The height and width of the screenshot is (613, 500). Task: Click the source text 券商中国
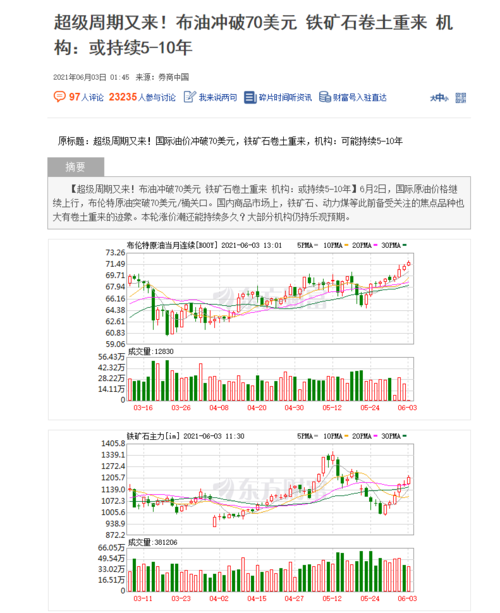174,77
